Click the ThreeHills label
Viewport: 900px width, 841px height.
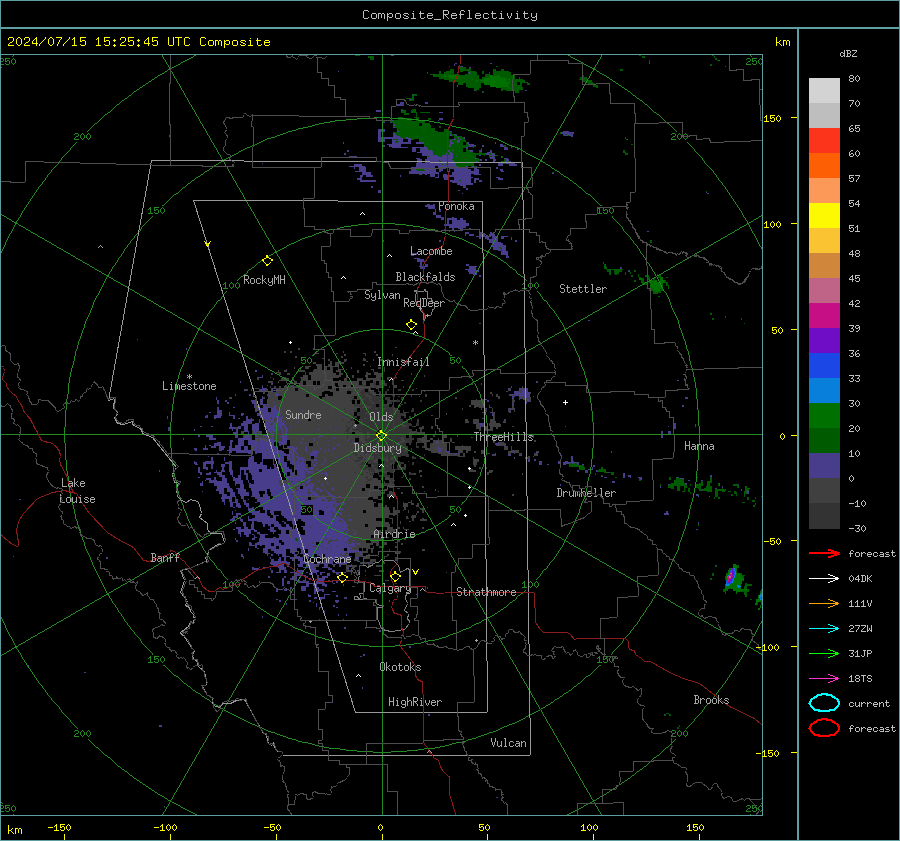503,437
